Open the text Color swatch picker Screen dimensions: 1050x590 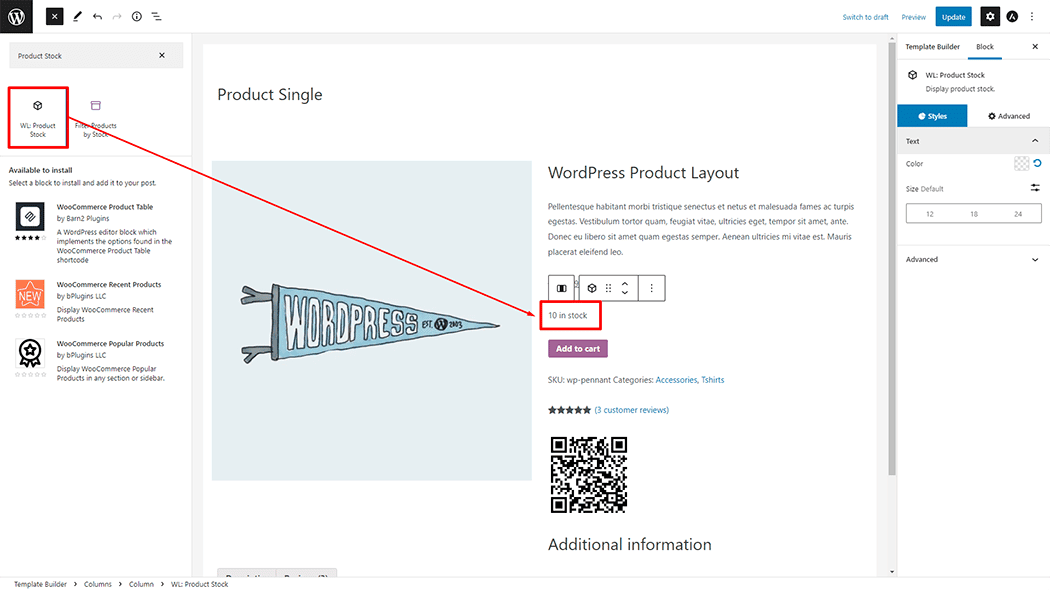(x=1021, y=164)
